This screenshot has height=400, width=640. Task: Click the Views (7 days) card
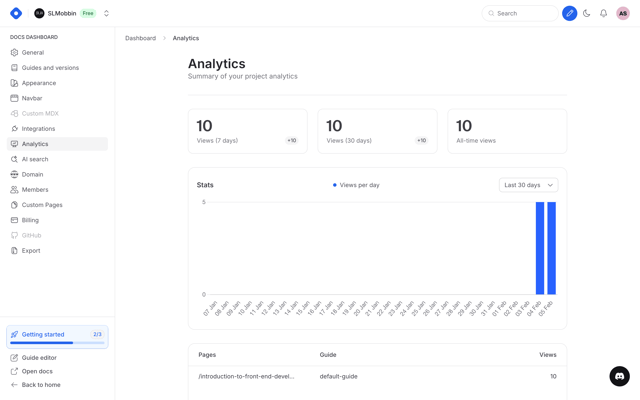(248, 131)
